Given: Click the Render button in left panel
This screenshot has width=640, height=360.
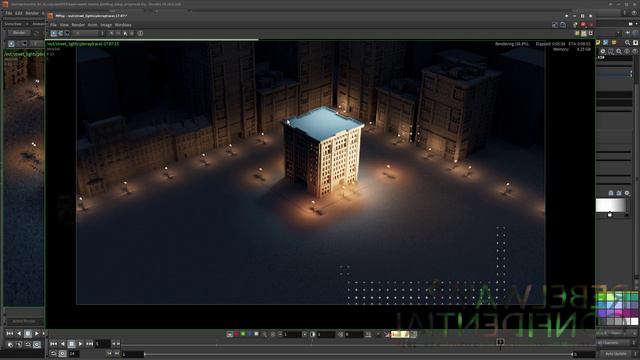Looking at the screenshot, I should pyautogui.click(x=19, y=33).
